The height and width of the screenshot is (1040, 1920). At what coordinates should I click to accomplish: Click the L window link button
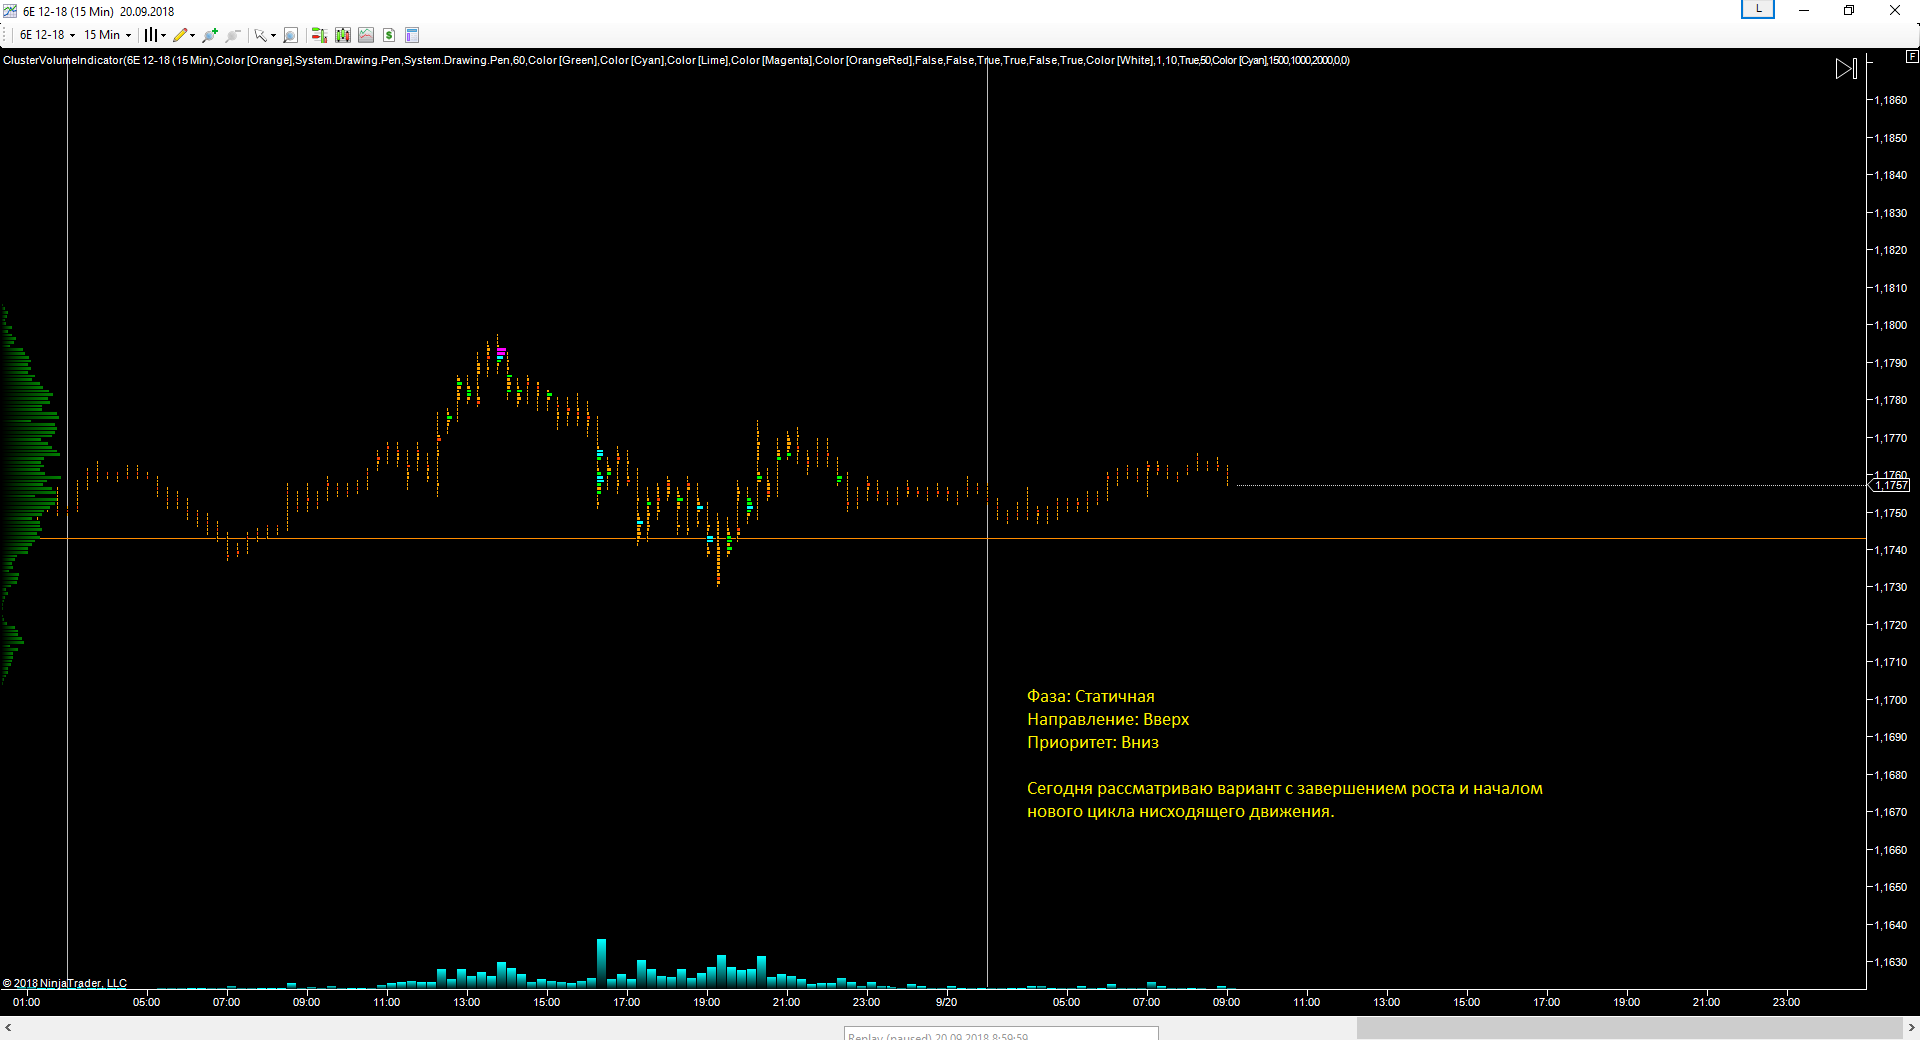pos(1758,9)
